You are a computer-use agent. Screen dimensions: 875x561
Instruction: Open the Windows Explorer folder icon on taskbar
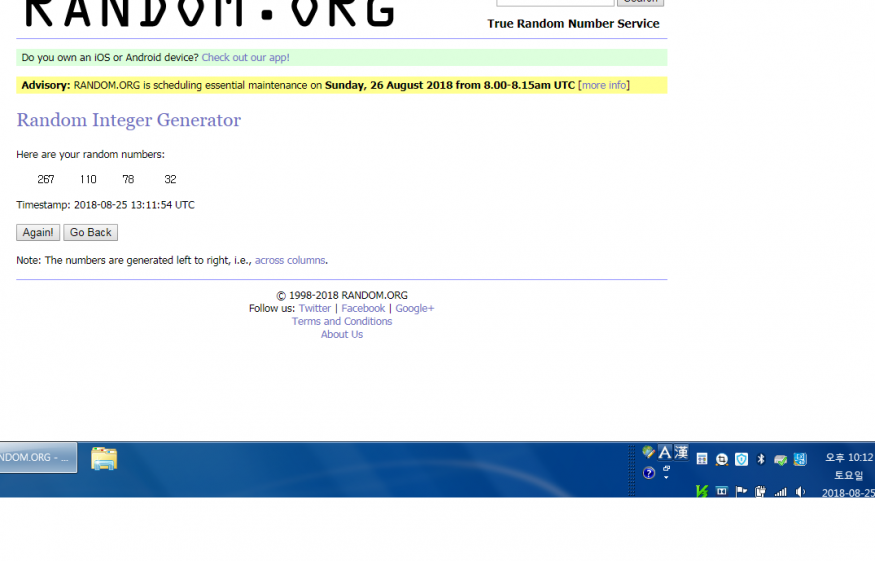104,458
